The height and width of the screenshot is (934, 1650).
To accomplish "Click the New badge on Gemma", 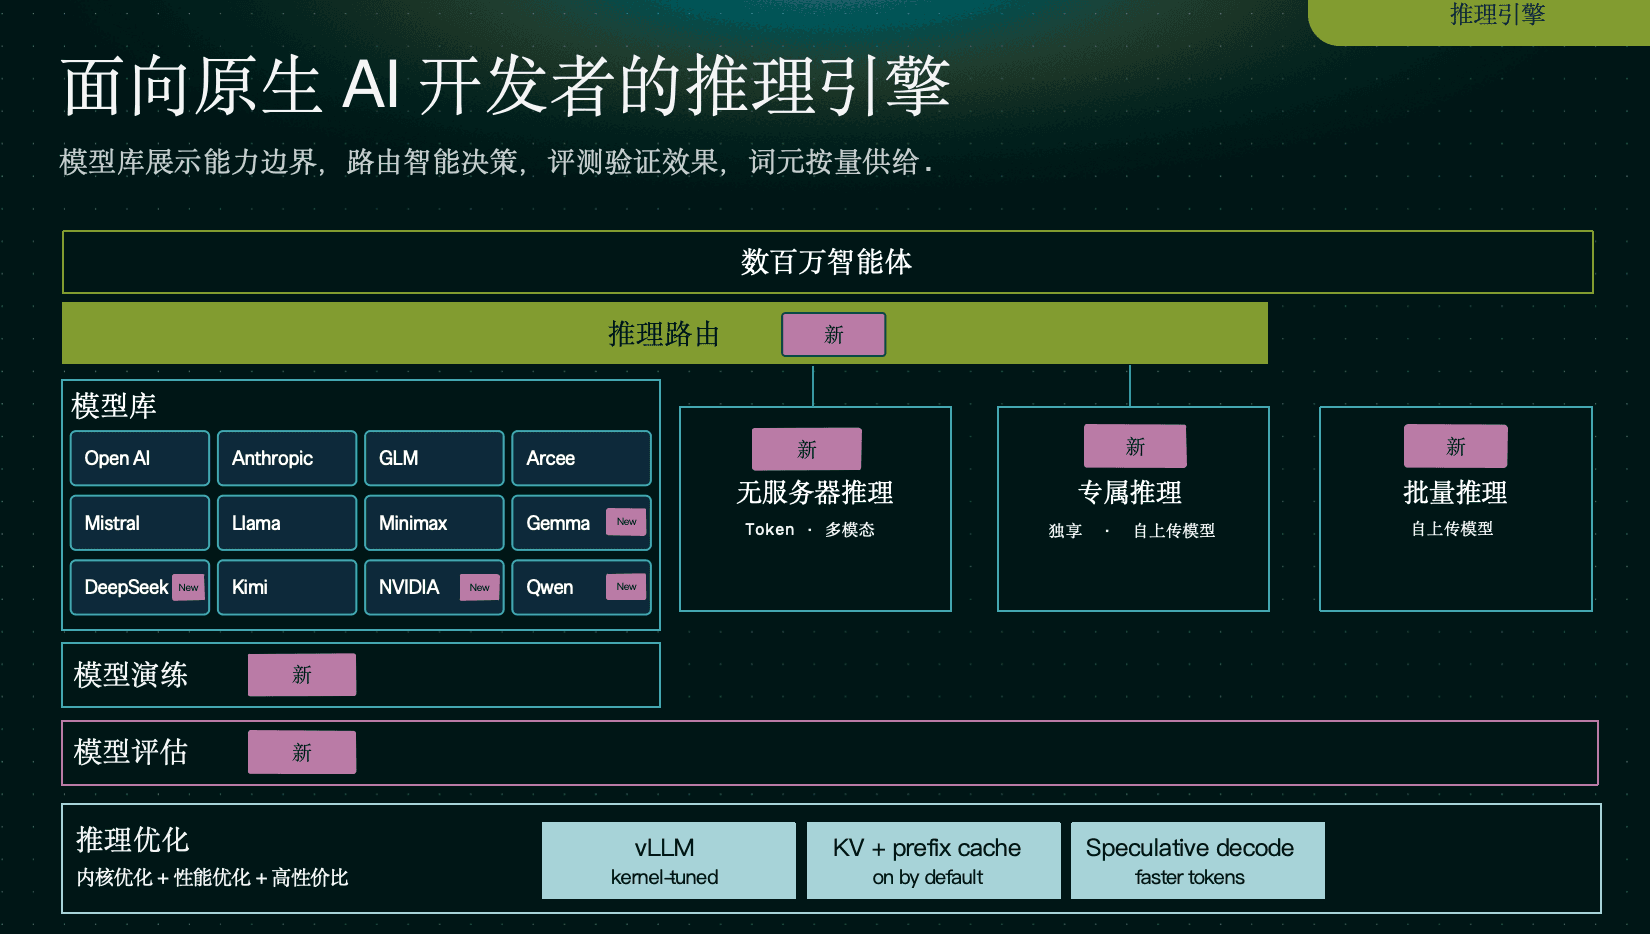I will tap(626, 522).
